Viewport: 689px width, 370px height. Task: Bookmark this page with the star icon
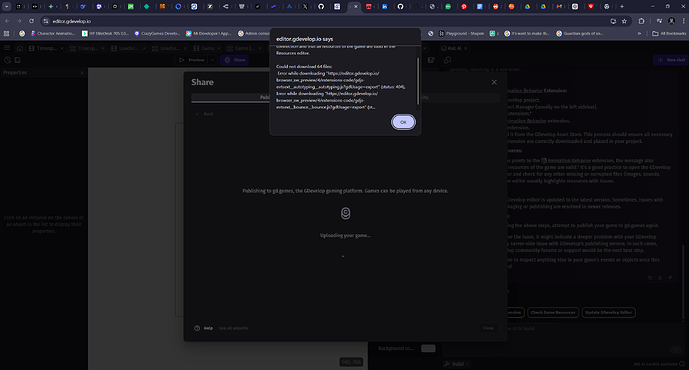[624, 21]
